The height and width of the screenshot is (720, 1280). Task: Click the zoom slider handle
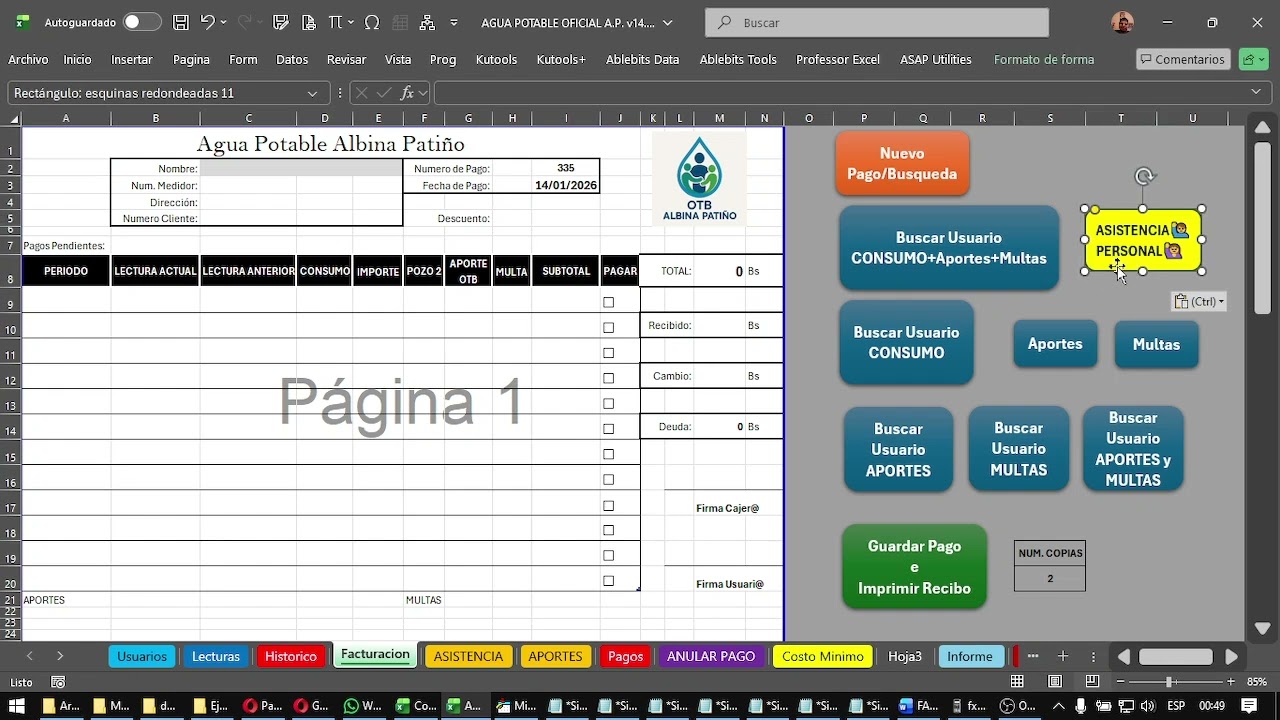click(x=1169, y=682)
